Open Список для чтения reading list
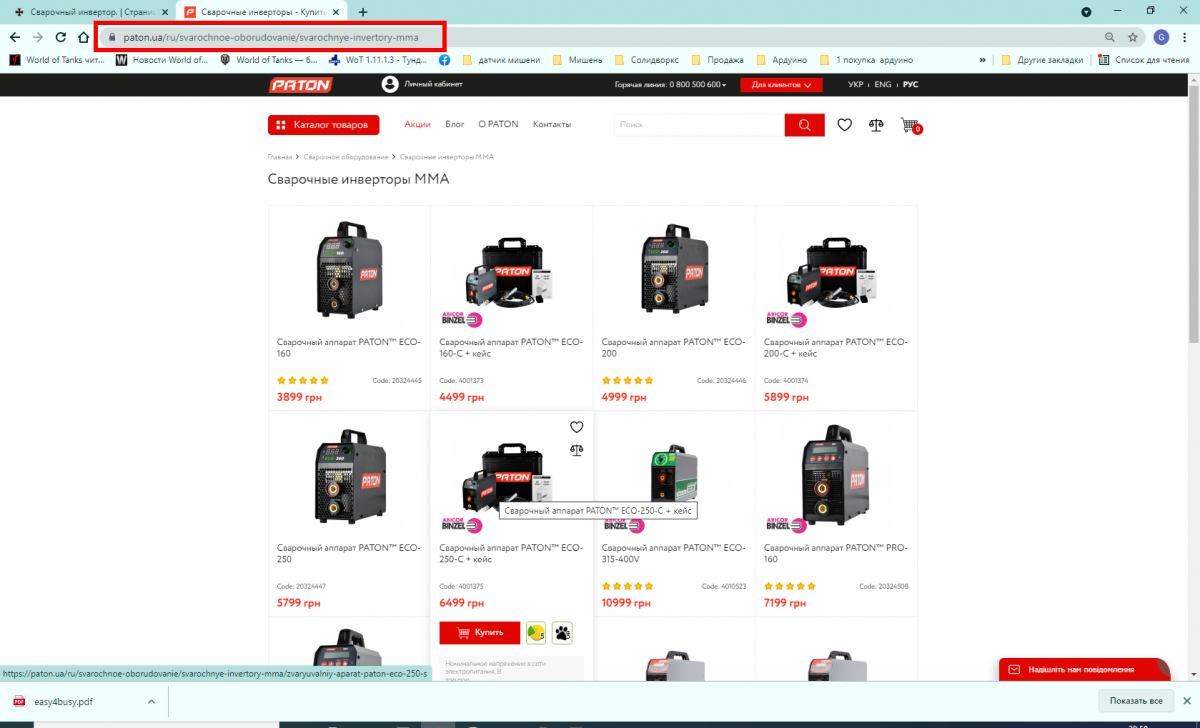The width and height of the screenshot is (1200, 728). [x=1143, y=60]
